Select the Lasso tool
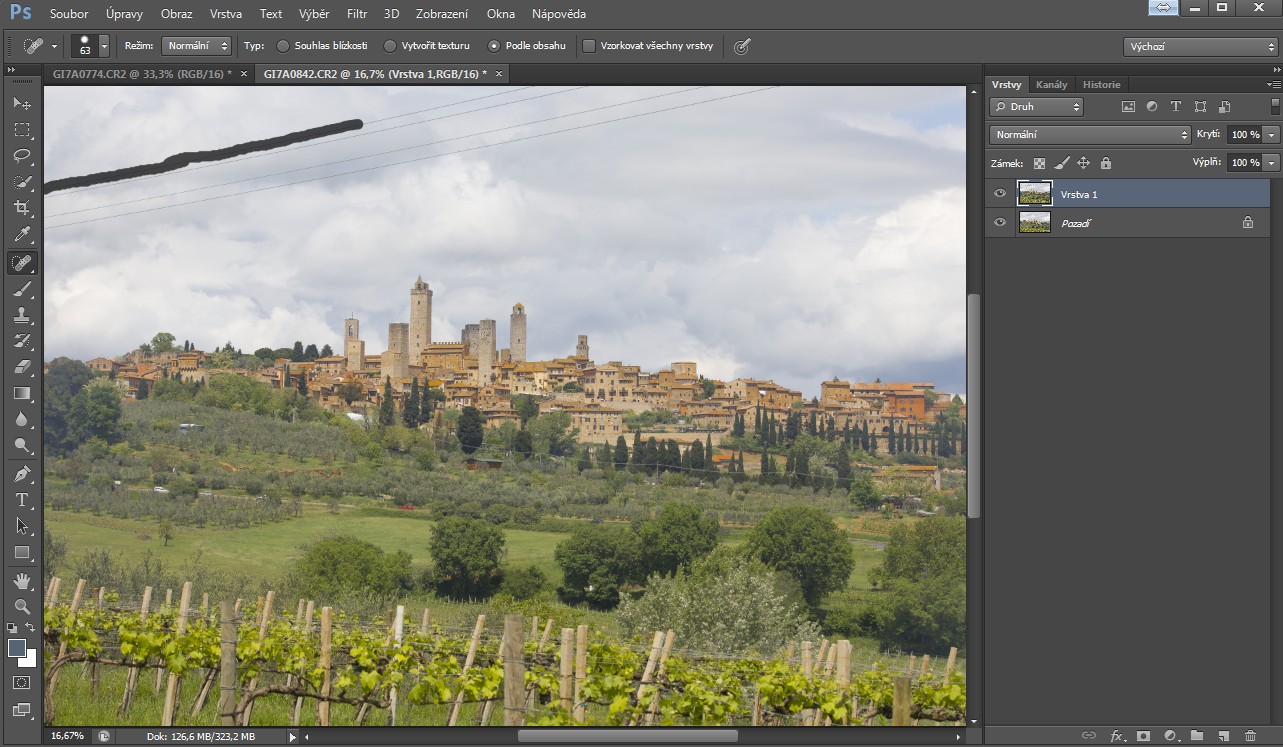 (22, 156)
